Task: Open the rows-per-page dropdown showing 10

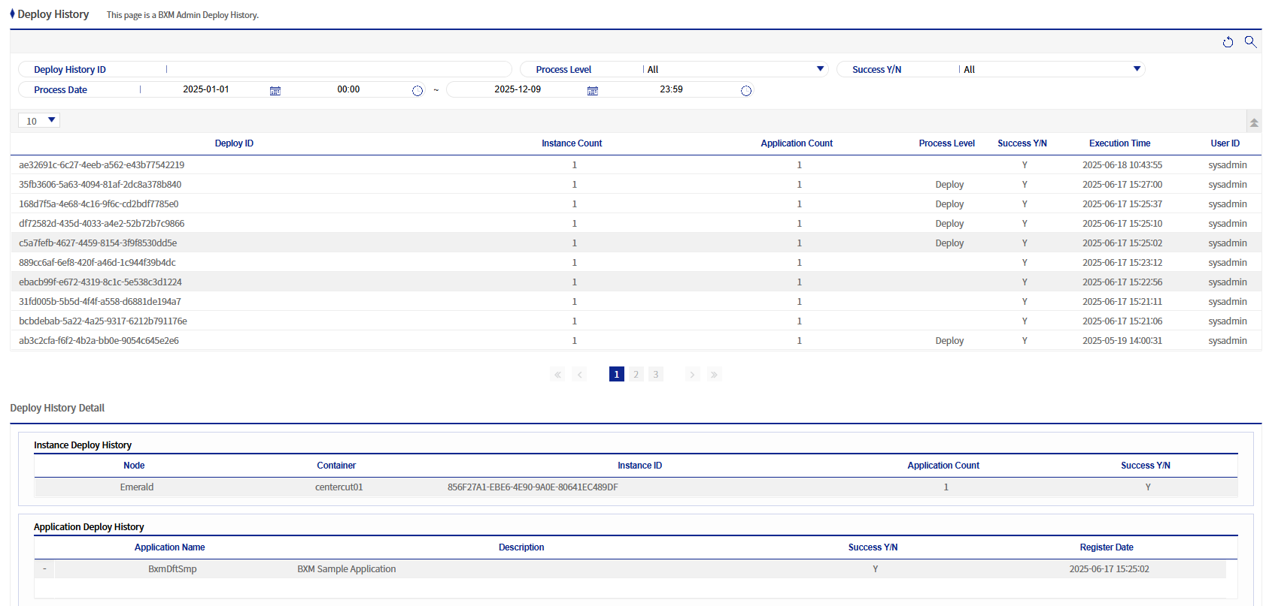Action: (40, 121)
